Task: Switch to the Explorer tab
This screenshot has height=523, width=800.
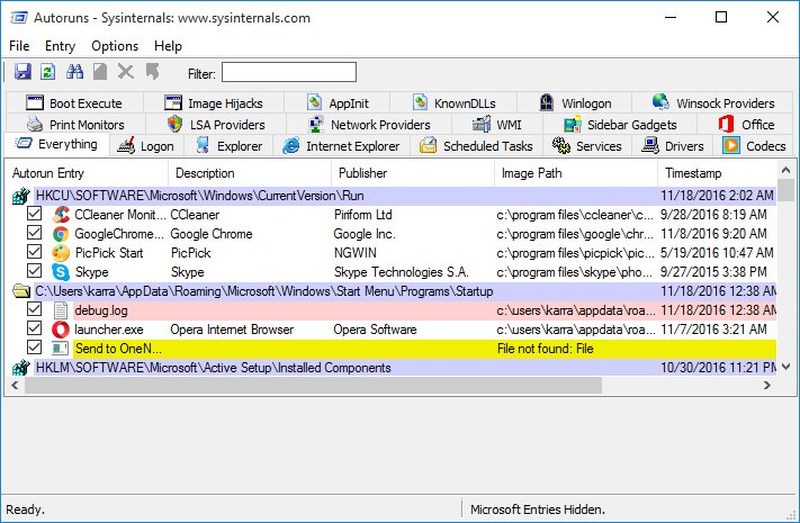Action: 229,146
